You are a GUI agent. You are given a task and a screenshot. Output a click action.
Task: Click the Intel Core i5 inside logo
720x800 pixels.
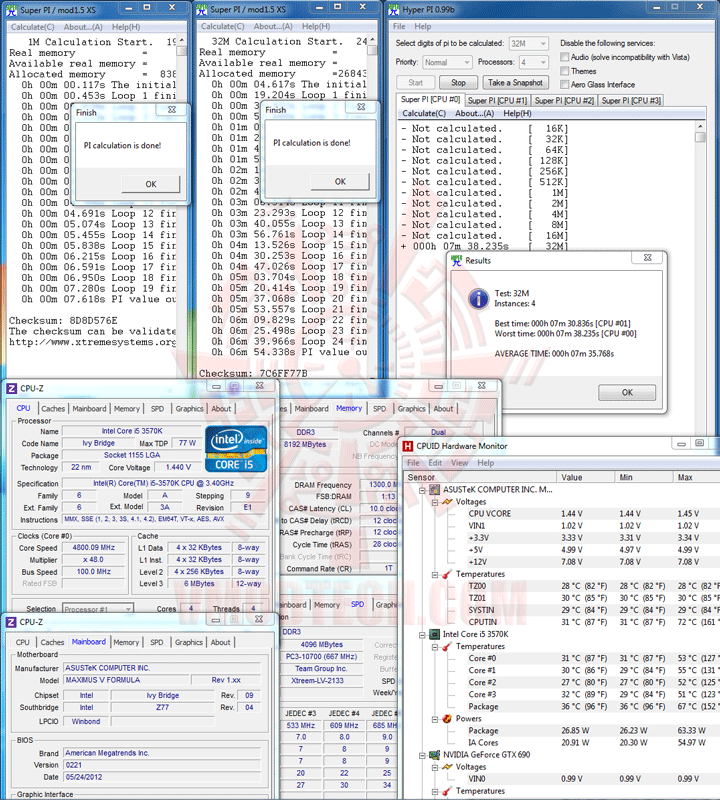(x=236, y=448)
